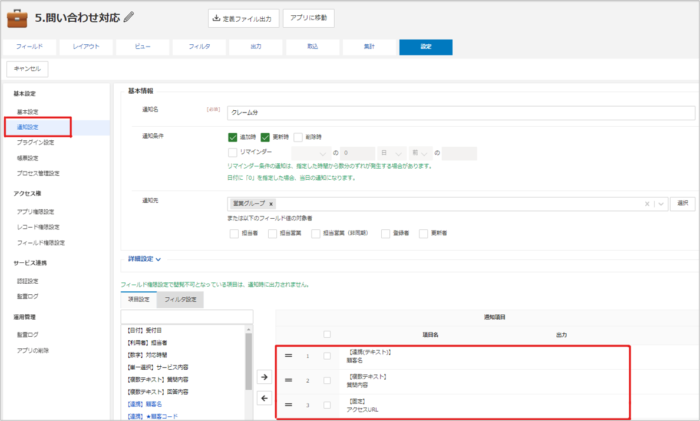Expand the 通知先 dropdown arrow
Image resolution: width=700 pixels, height=421 pixels.
tap(661, 204)
